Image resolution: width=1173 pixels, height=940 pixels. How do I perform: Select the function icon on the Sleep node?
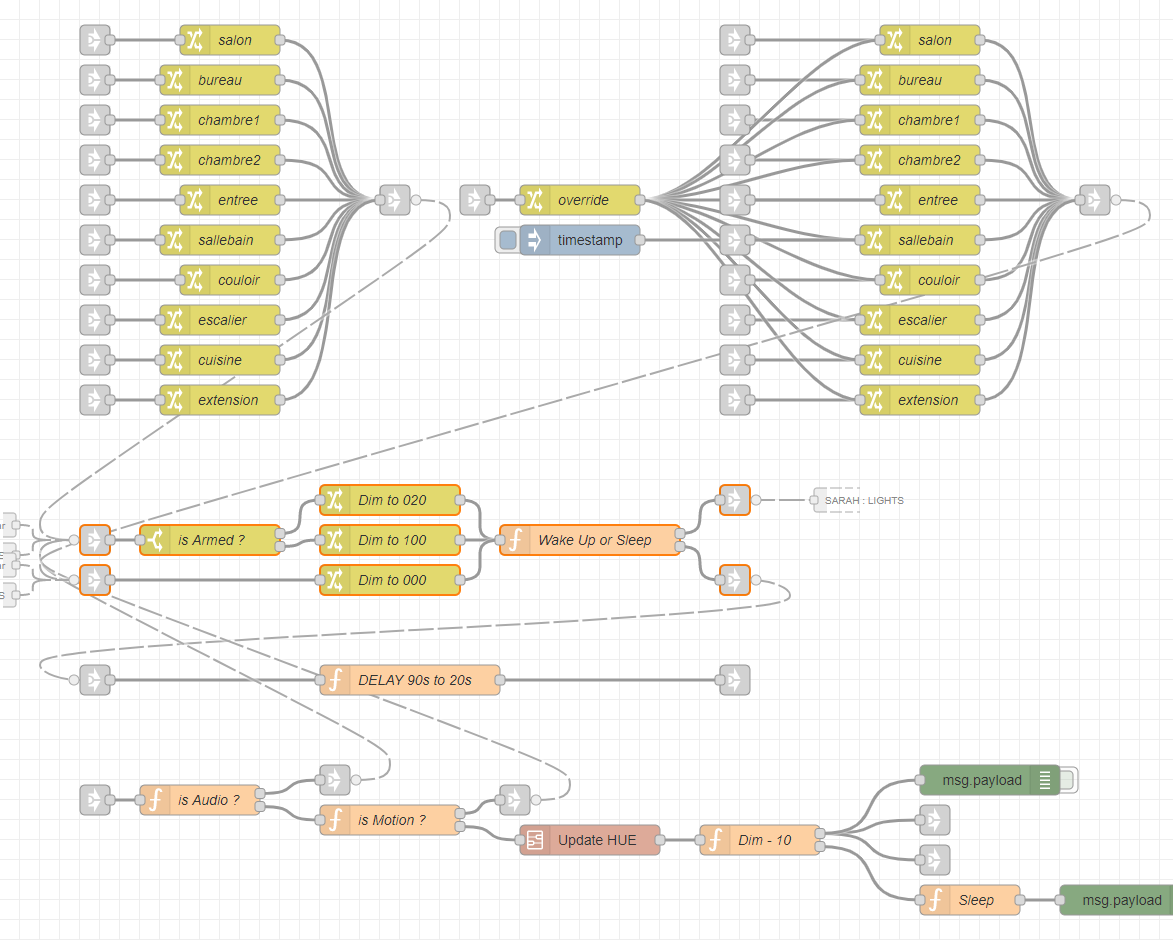coord(935,900)
